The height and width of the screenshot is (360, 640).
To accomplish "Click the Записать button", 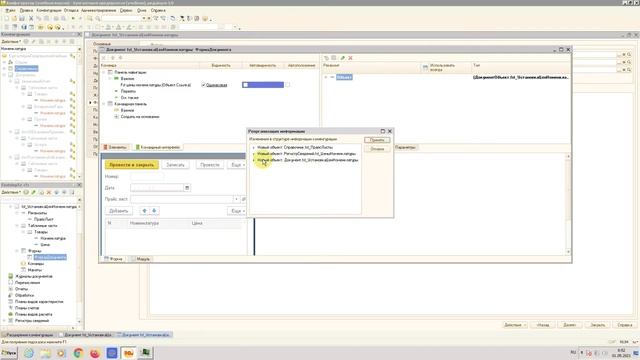I will click(176, 165).
